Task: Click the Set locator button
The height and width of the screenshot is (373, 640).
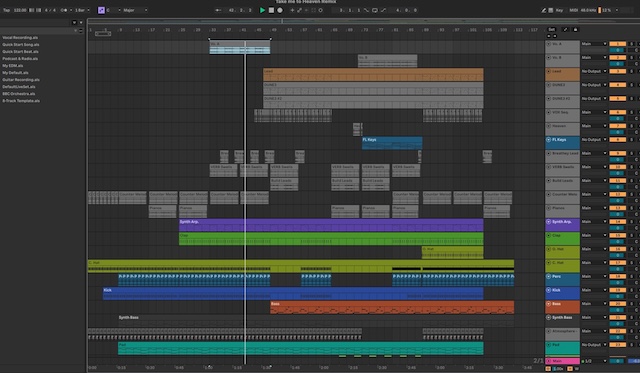Action: click(551, 29)
